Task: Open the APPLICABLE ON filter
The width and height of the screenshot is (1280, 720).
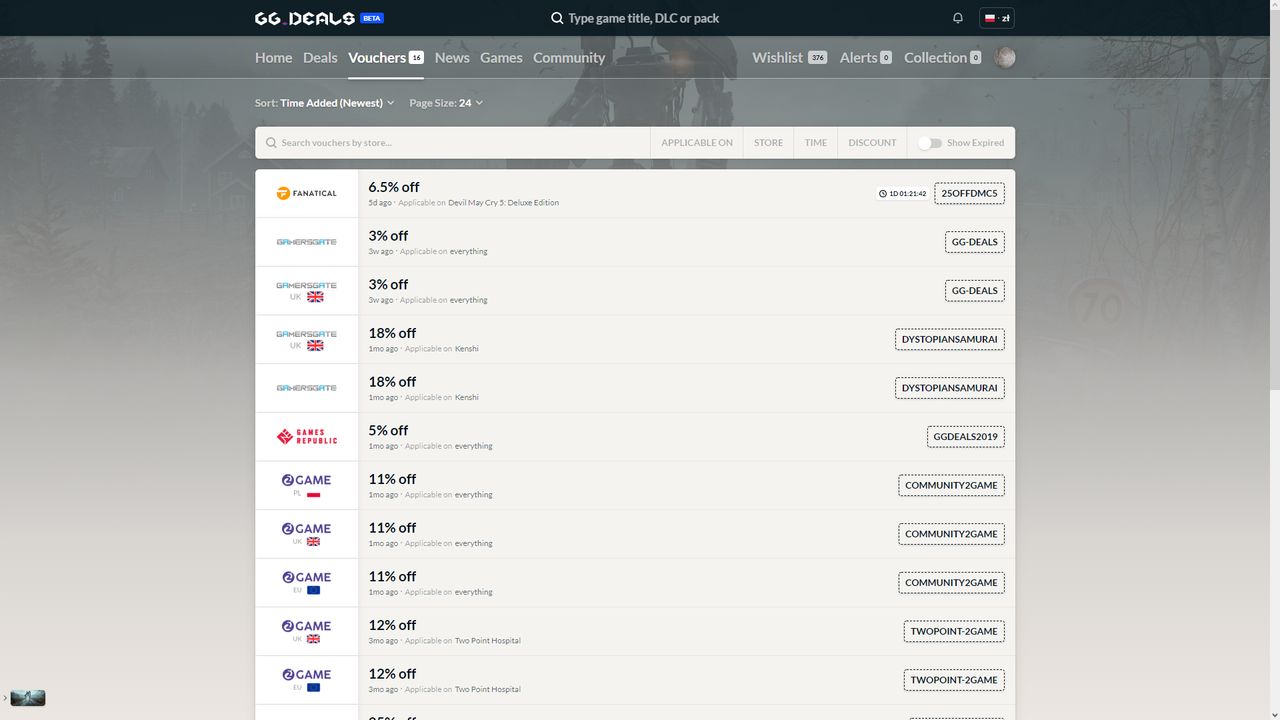Action: (697, 143)
